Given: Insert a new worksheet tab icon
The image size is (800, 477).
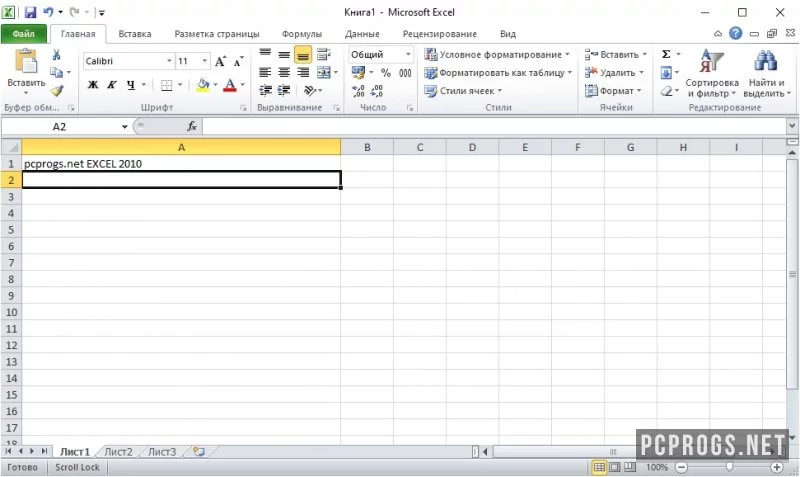Looking at the screenshot, I should [198, 451].
